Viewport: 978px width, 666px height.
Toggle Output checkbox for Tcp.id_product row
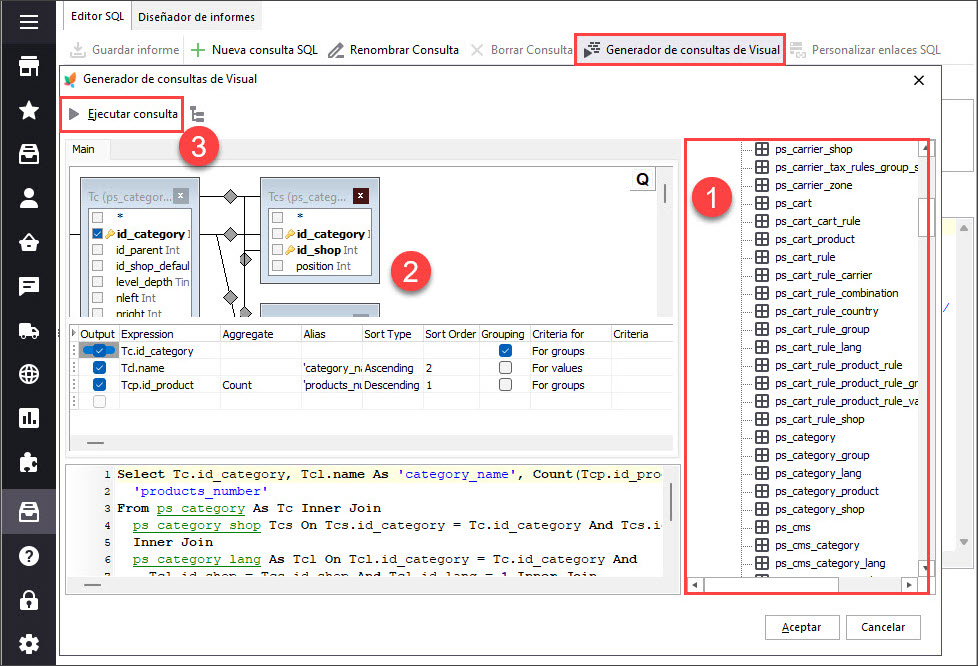click(x=99, y=385)
